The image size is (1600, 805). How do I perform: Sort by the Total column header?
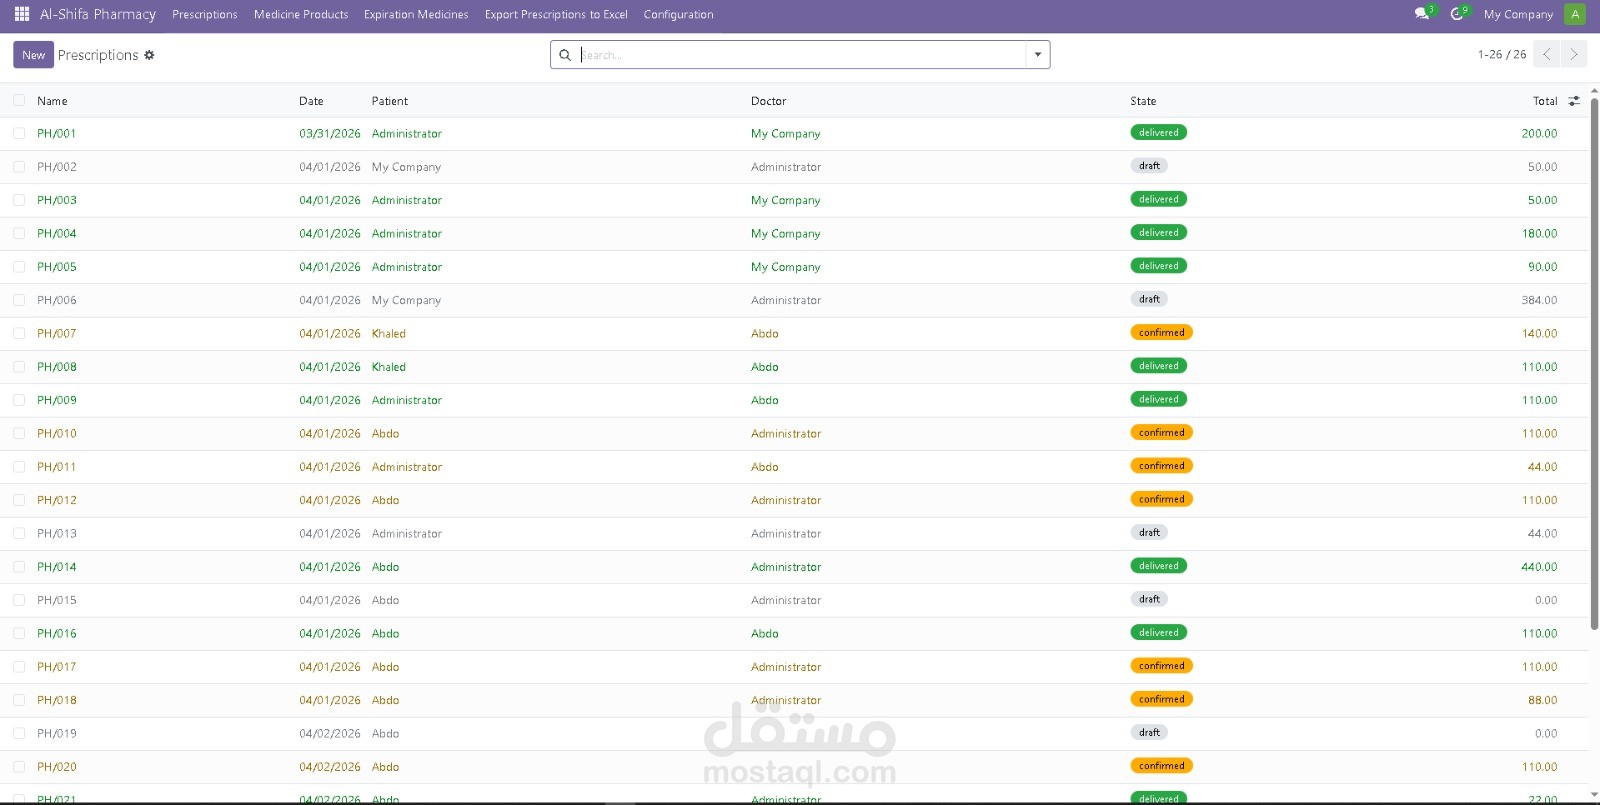click(x=1545, y=101)
